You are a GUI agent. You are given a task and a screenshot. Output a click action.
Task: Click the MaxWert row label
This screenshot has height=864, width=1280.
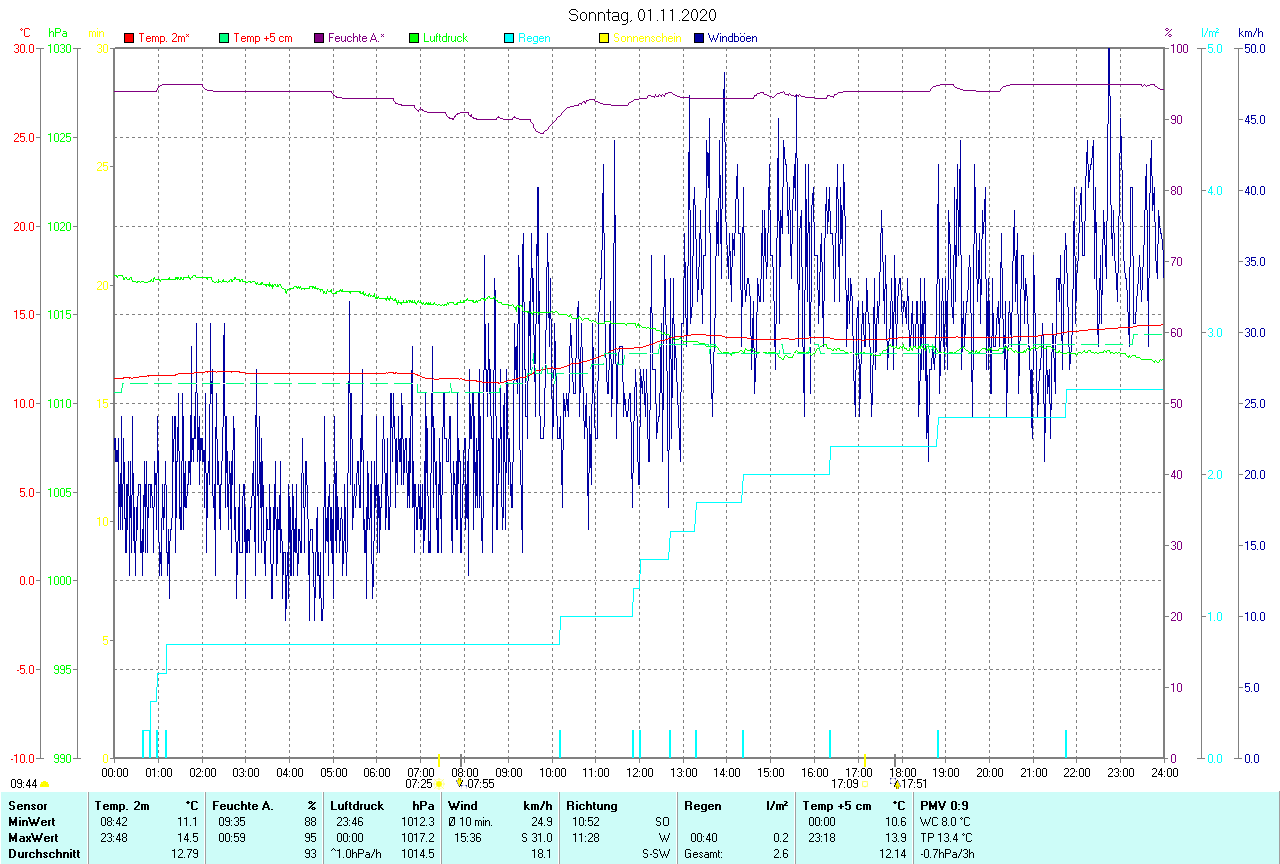(x=33, y=838)
